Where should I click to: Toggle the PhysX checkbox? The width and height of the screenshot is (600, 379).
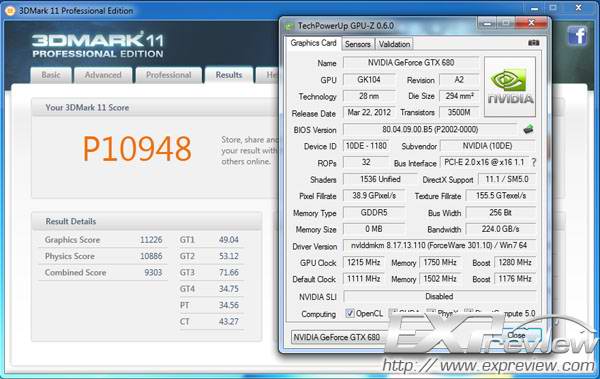431,313
